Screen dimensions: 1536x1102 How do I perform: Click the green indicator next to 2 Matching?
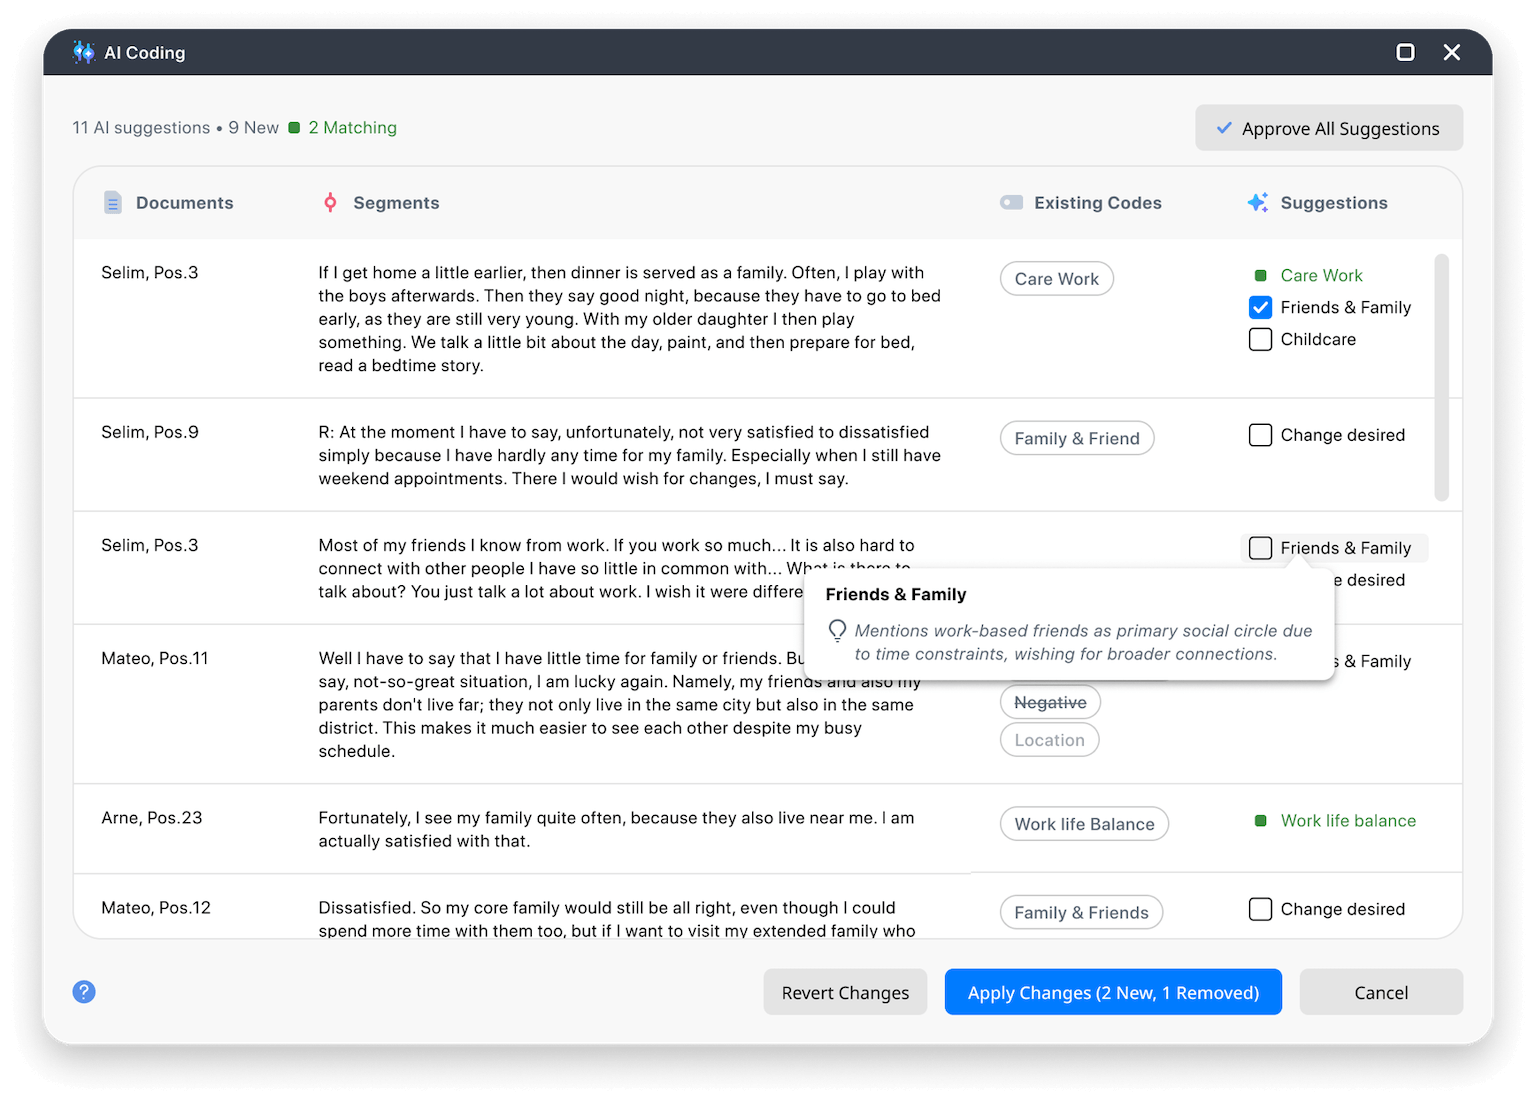coord(294,128)
